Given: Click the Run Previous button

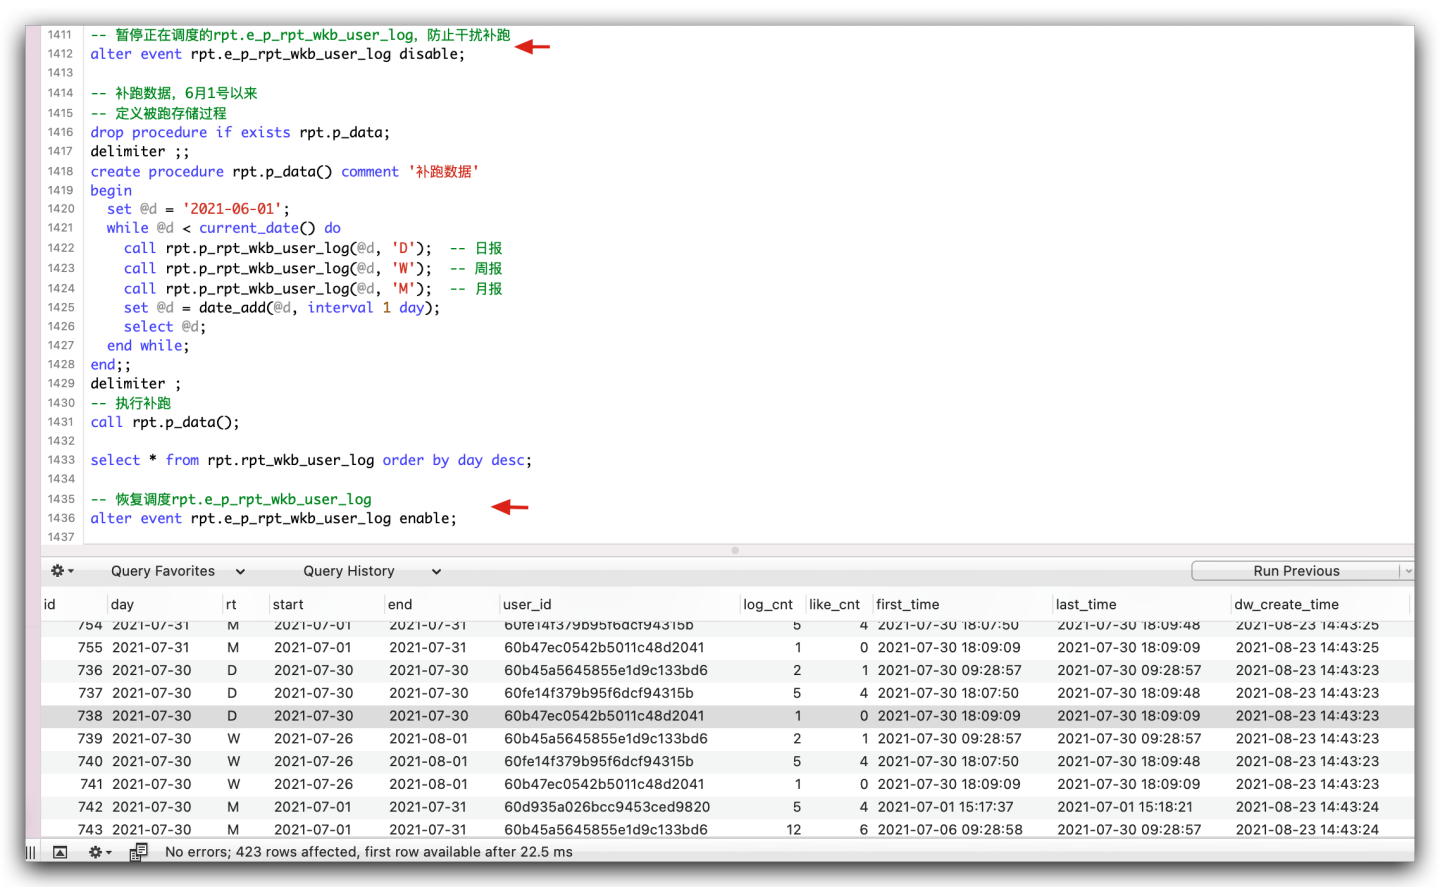Looking at the screenshot, I should click(1296, 571).
